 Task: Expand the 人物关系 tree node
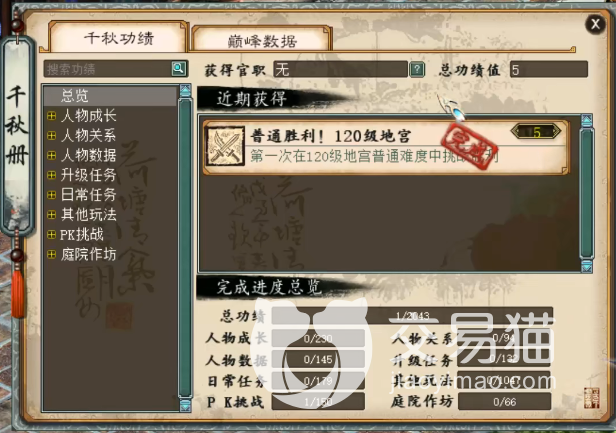[51, 136]
